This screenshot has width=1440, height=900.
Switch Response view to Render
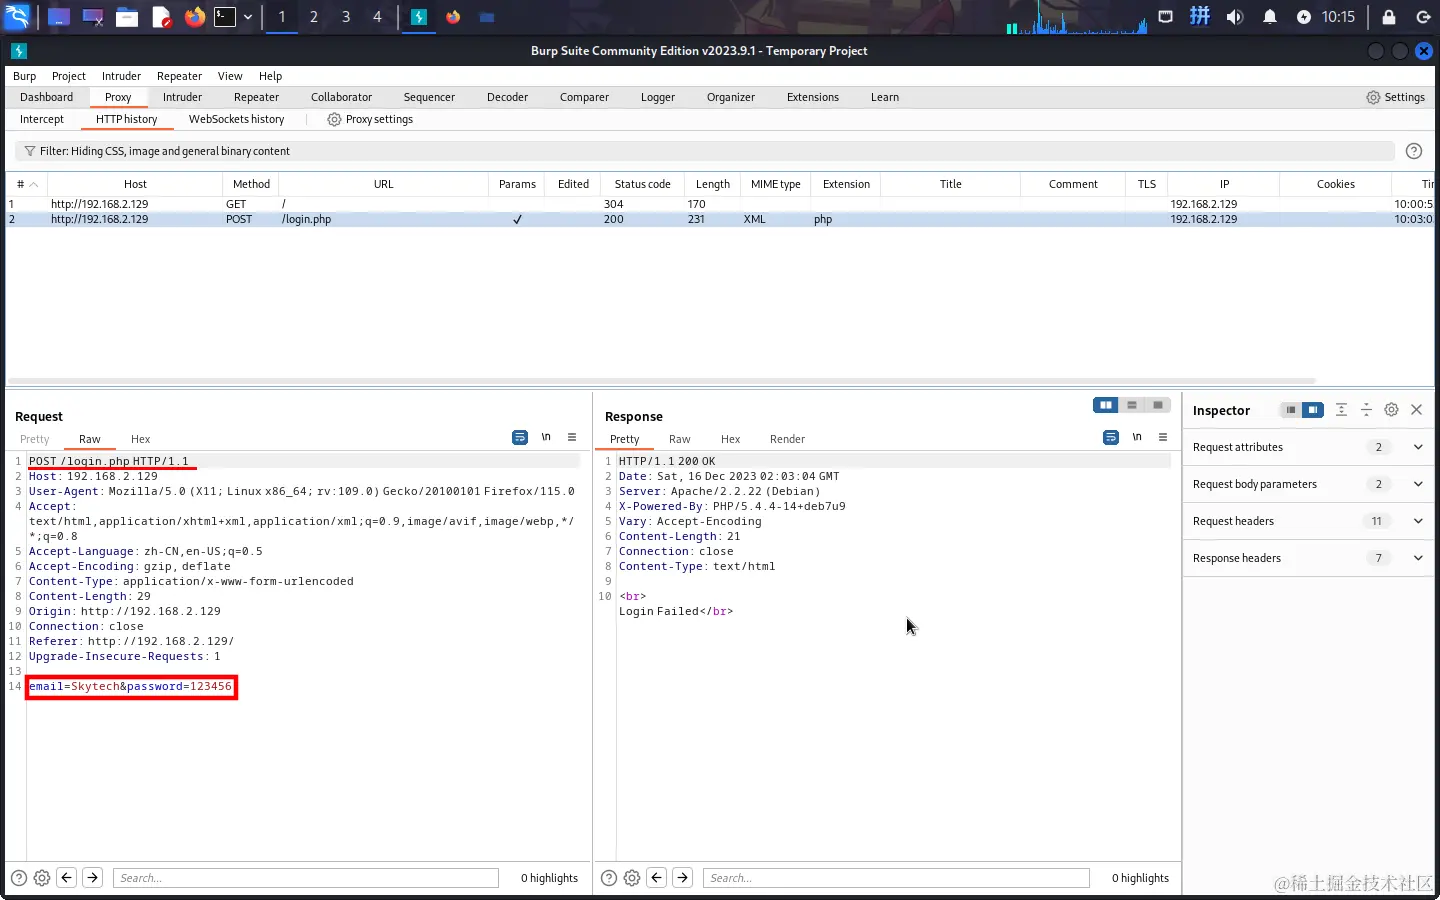coord(787,439)
